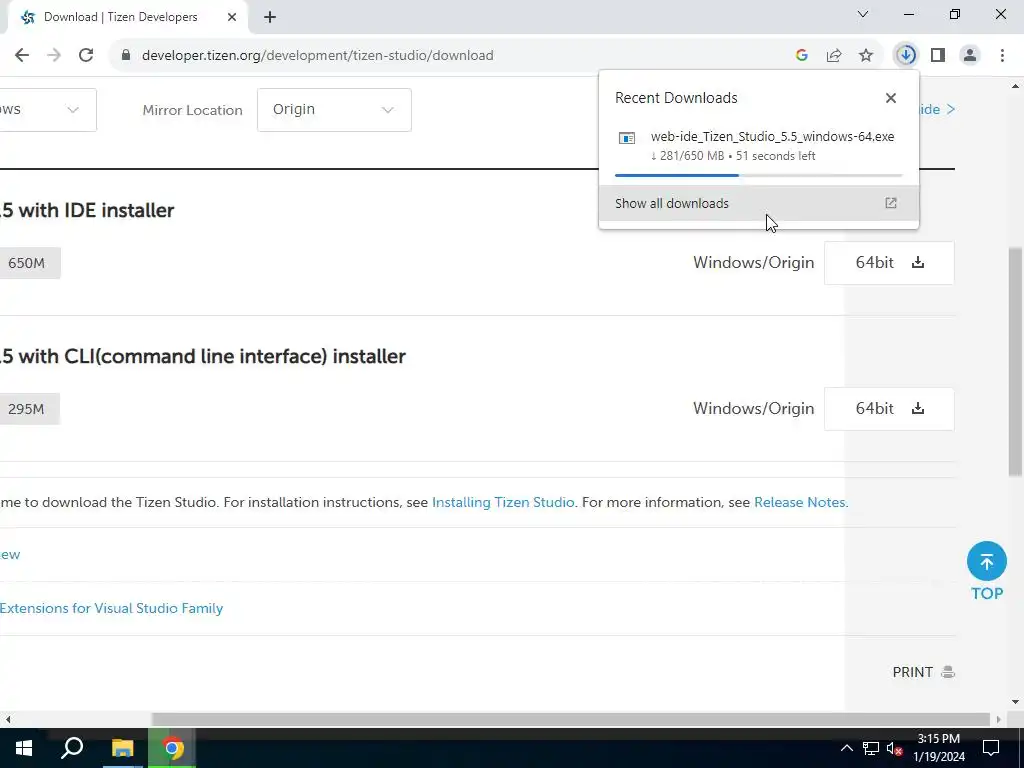The height and width of the screenshot is (768, 1024).
Task: Open the Release Notes link
Action: (x=801, y=502)
